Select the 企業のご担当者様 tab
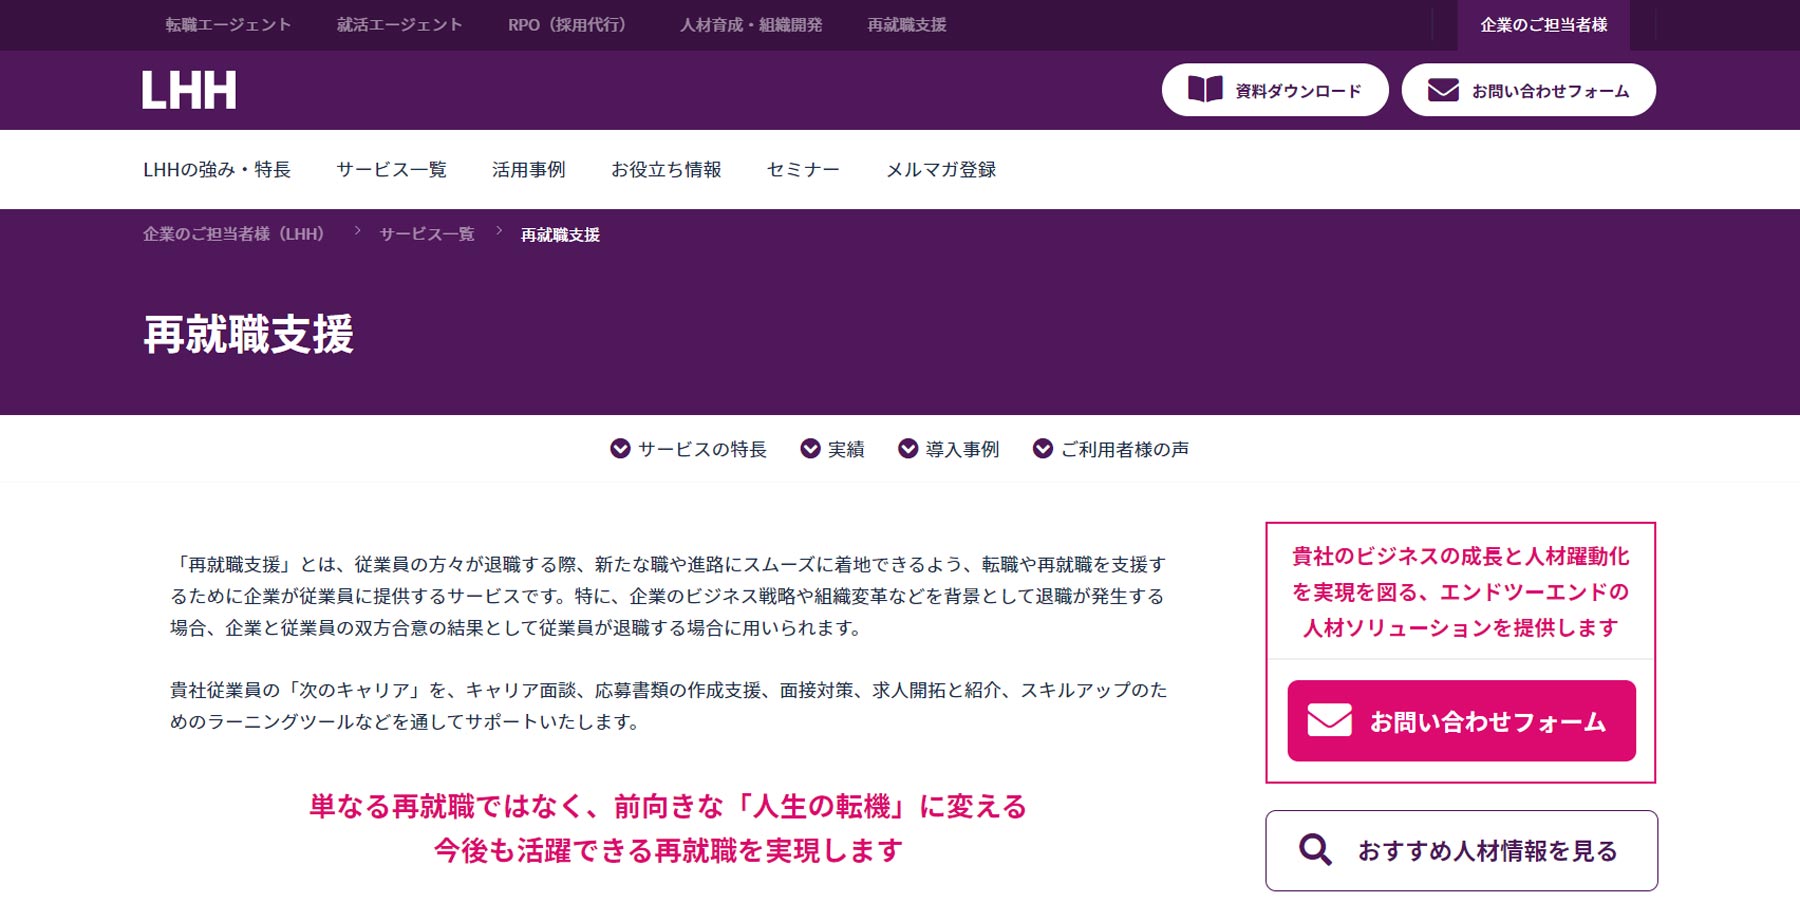The image size is (1800, 903). [1543, 25]
